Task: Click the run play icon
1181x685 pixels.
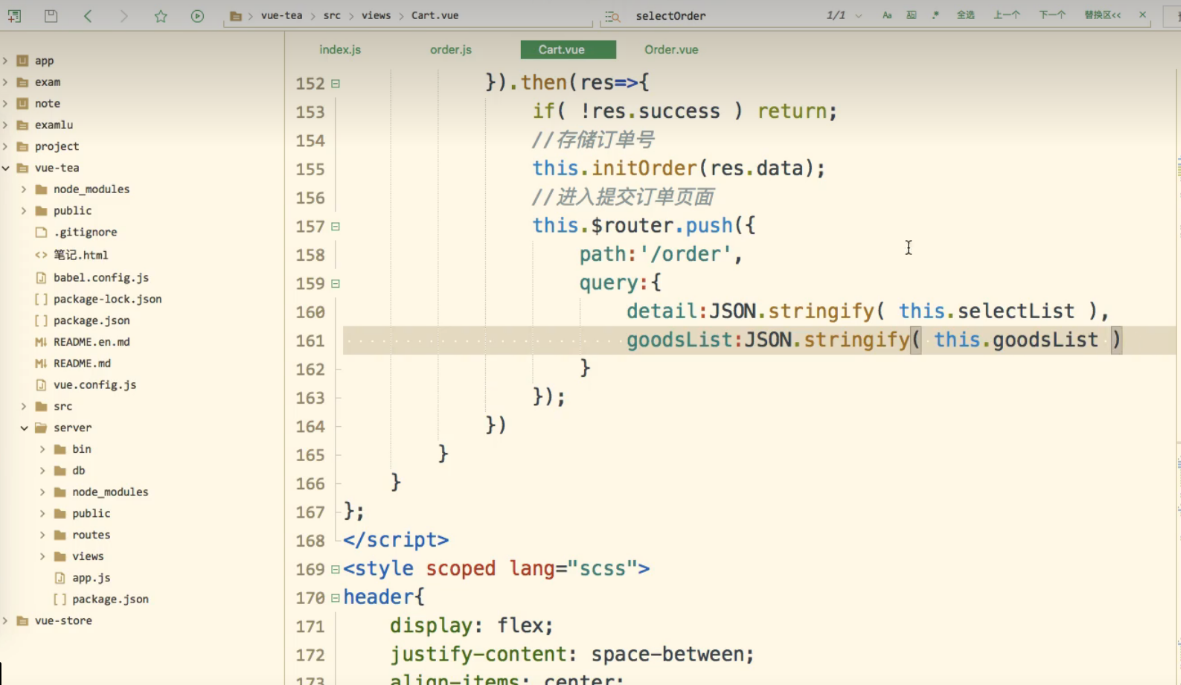Action: pos(197,15)
